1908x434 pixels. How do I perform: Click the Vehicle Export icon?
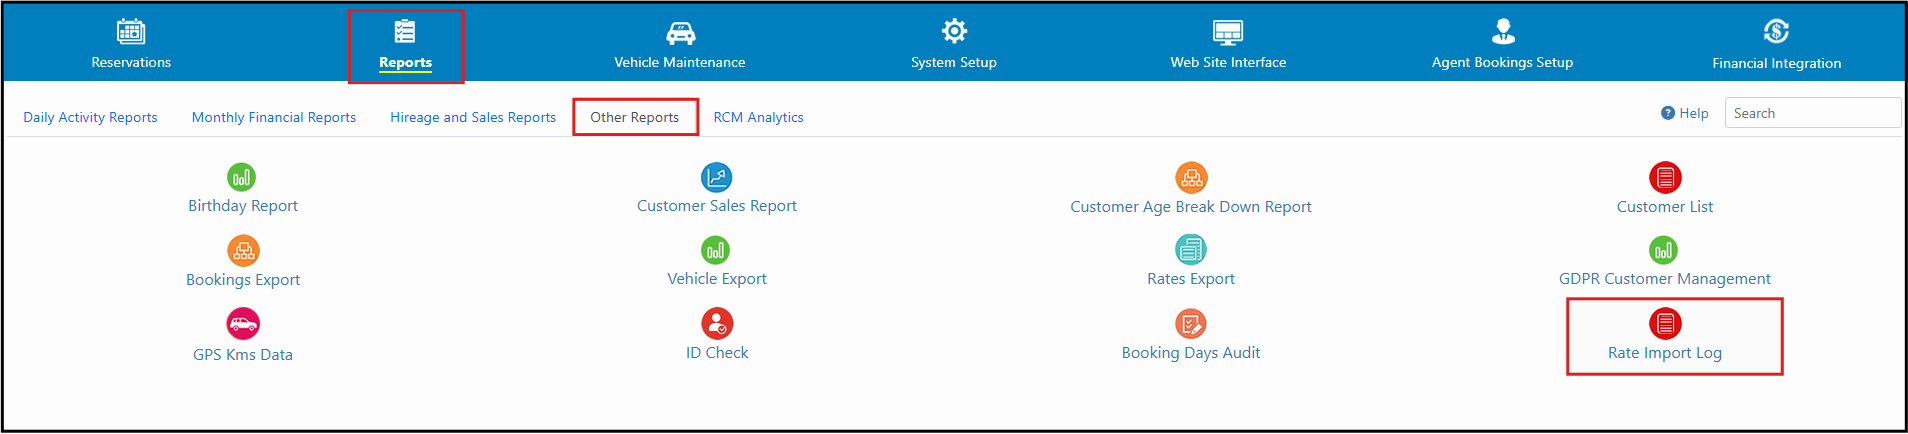[x=715, y=250]
